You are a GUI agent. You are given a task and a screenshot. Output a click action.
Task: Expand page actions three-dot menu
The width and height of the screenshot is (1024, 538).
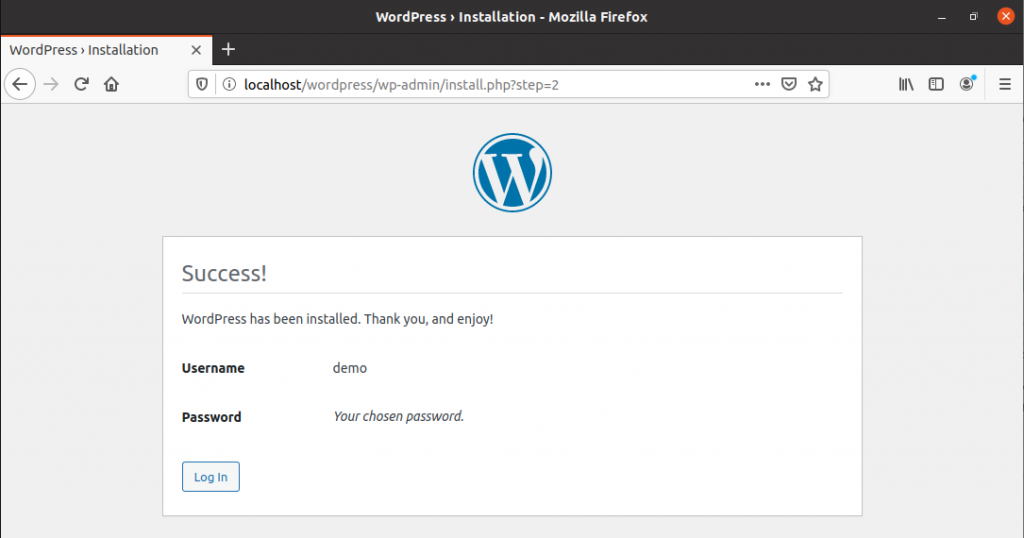tap(762, 85)
